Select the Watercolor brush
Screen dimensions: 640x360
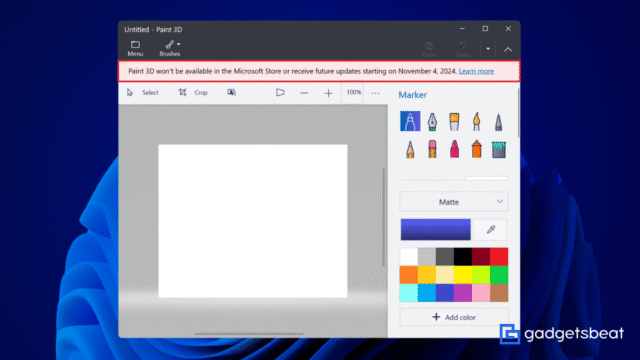click(476, 121)
